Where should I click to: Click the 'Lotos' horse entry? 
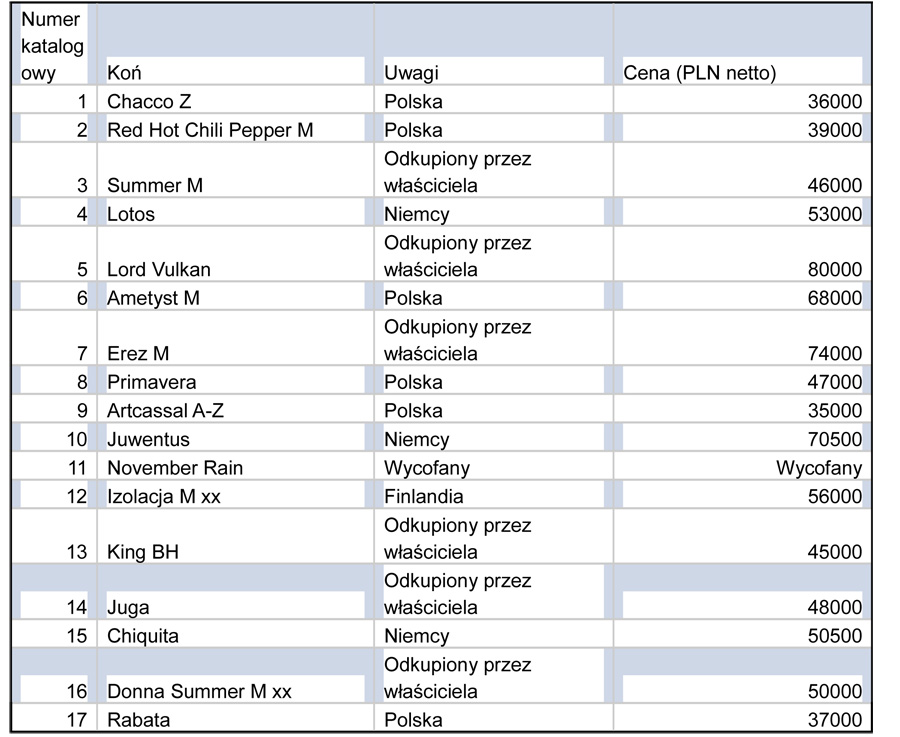pyautogui.click(x=132, y=214)
